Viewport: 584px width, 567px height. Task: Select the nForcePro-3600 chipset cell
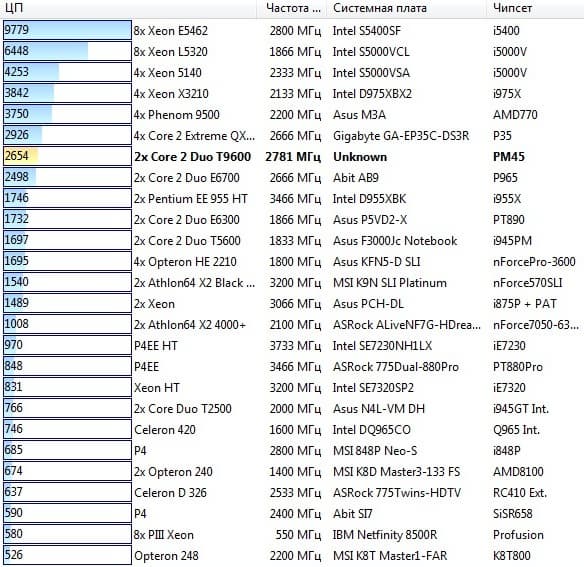pos(534,262)
